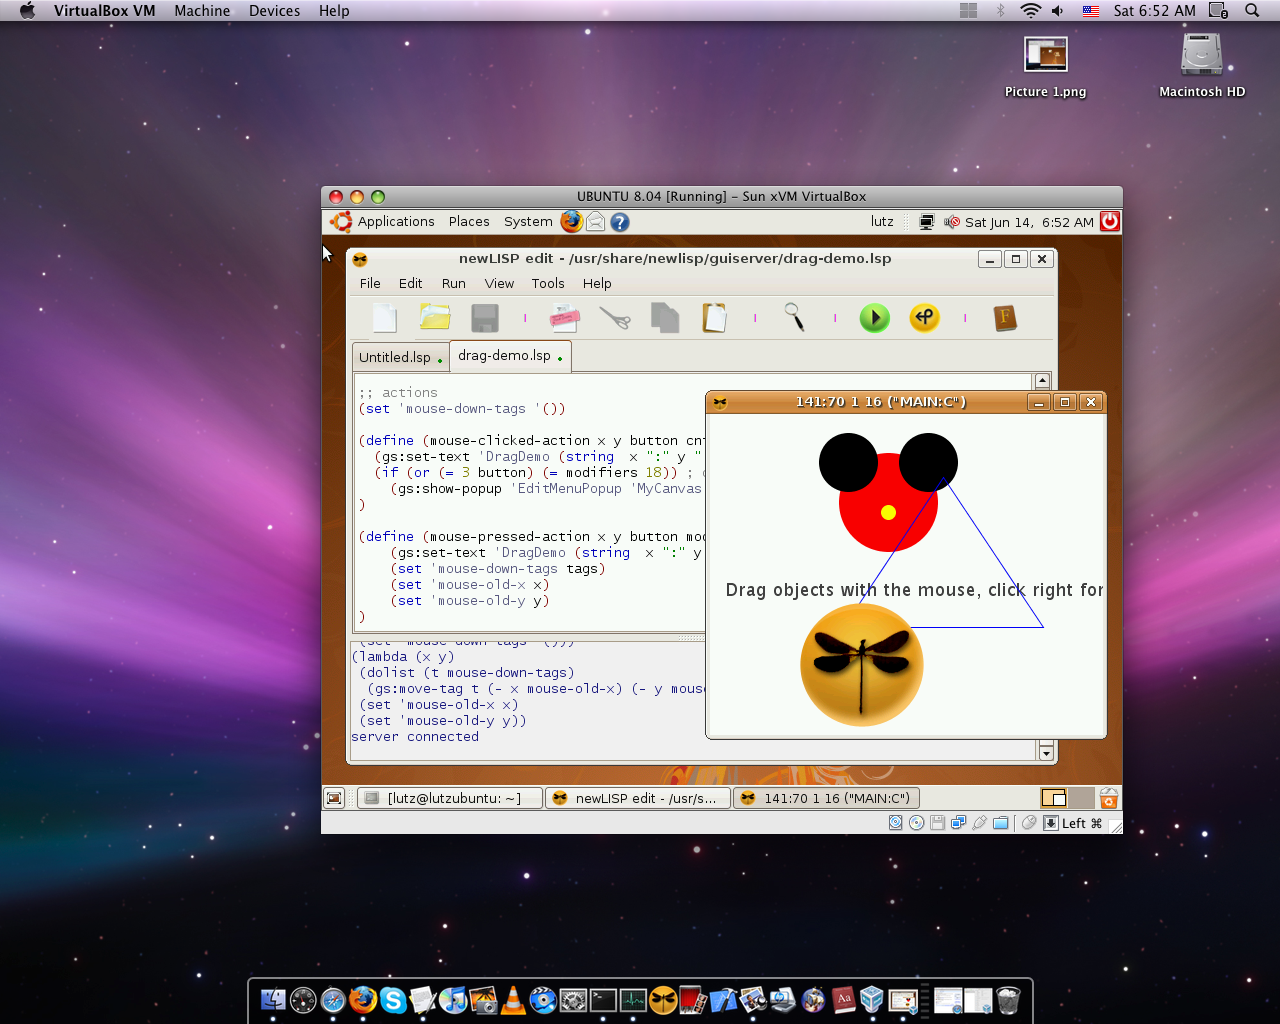Open the Devices menu in macOS menu bar

click(x=274, y=11)
